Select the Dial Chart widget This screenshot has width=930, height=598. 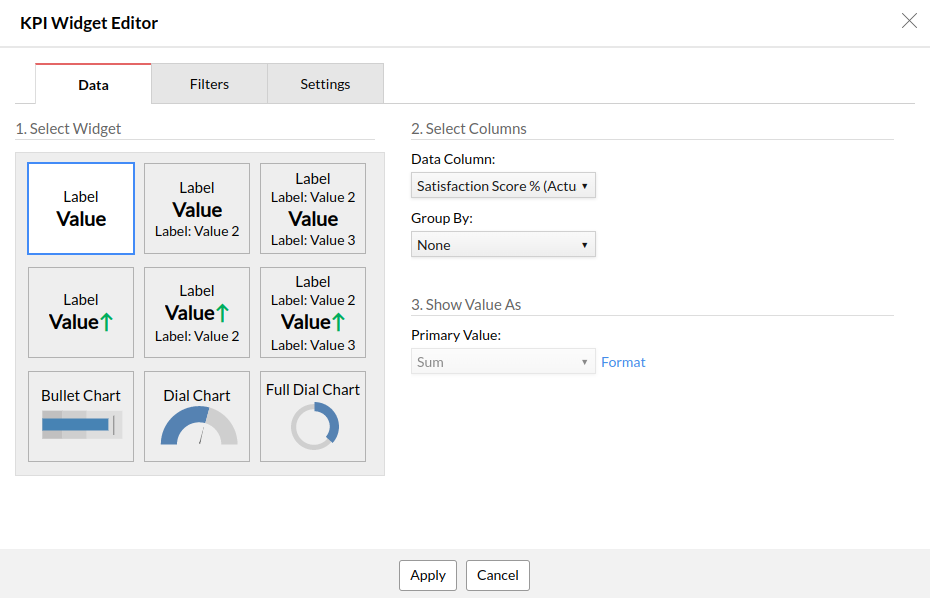197,416
